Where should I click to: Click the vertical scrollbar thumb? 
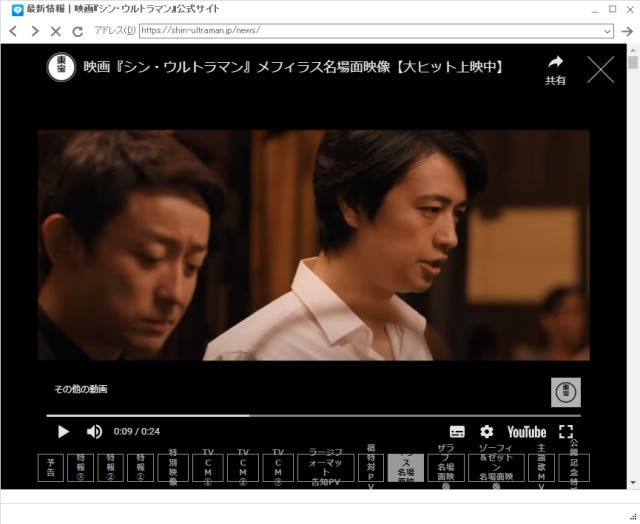tap(633, 62)
